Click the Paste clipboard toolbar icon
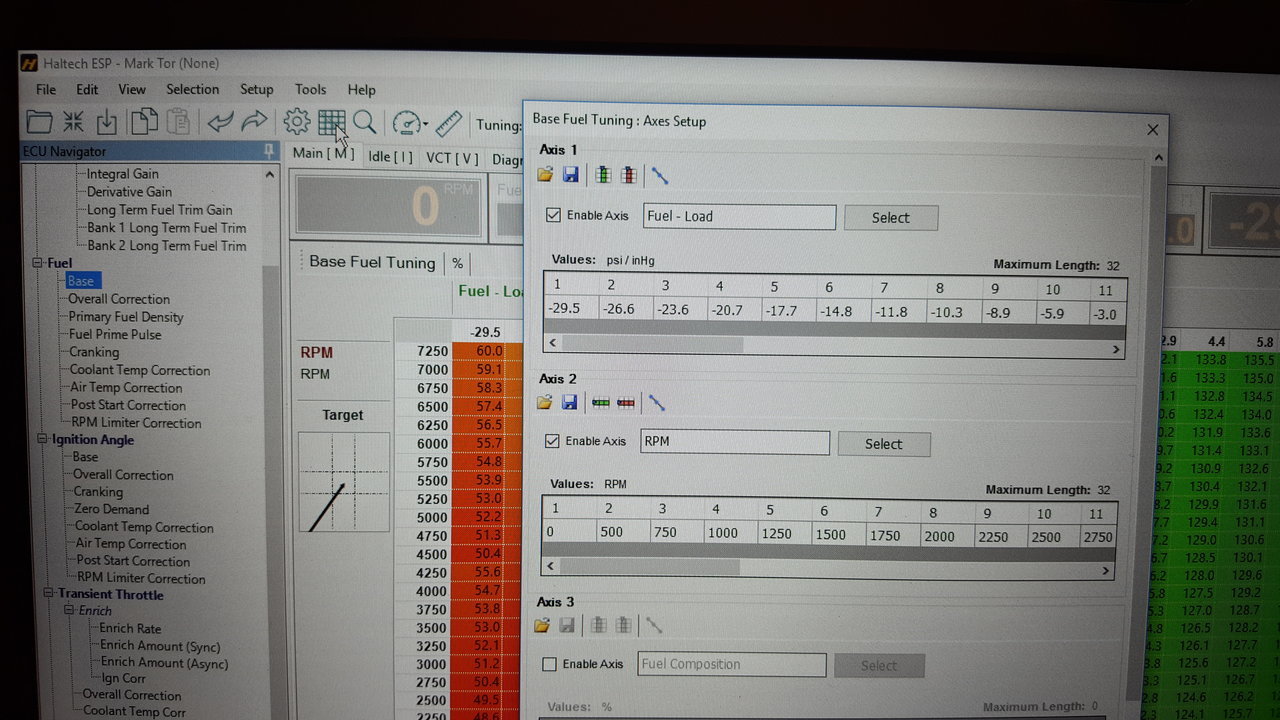Screen dimensions: 1280x720 click(x=178, y=122)
